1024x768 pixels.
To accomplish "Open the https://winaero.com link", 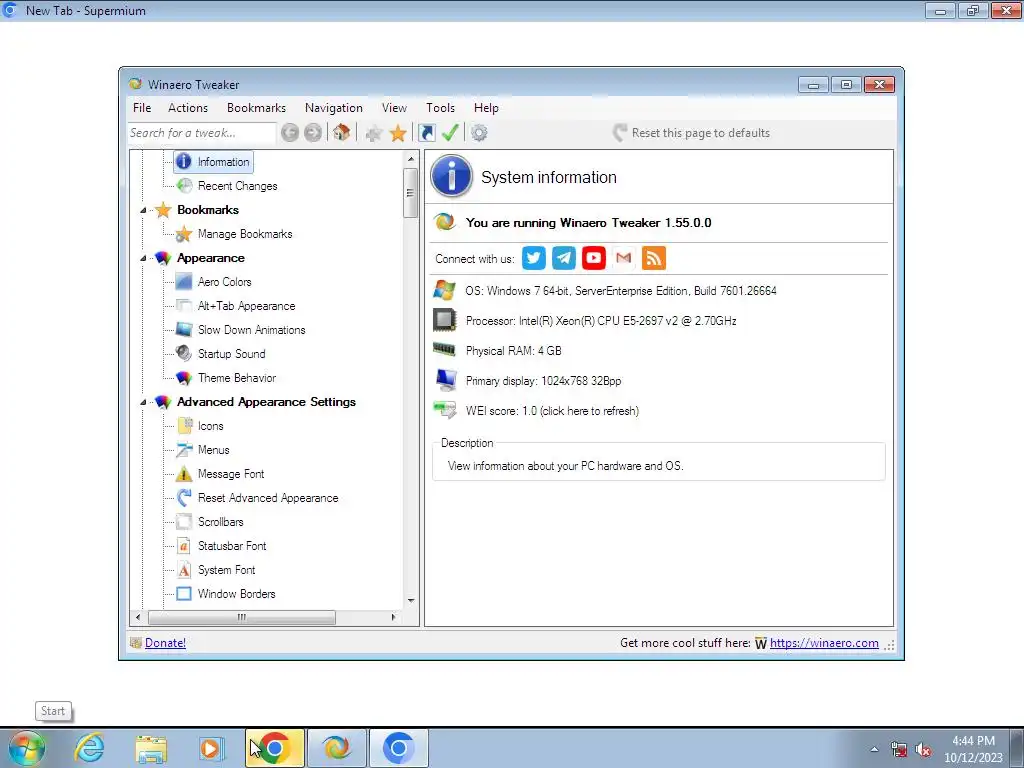I will click(824, 643).
